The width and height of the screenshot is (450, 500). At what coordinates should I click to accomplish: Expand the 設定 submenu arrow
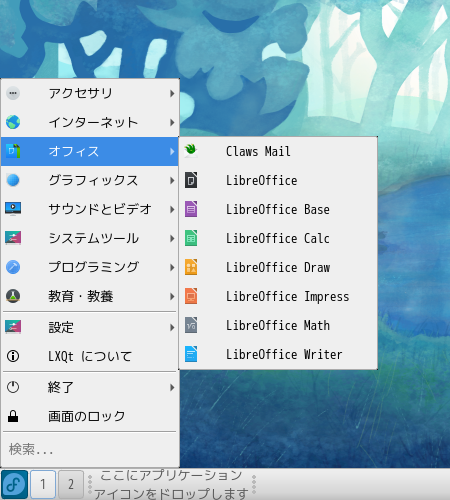tap(172, 327)
